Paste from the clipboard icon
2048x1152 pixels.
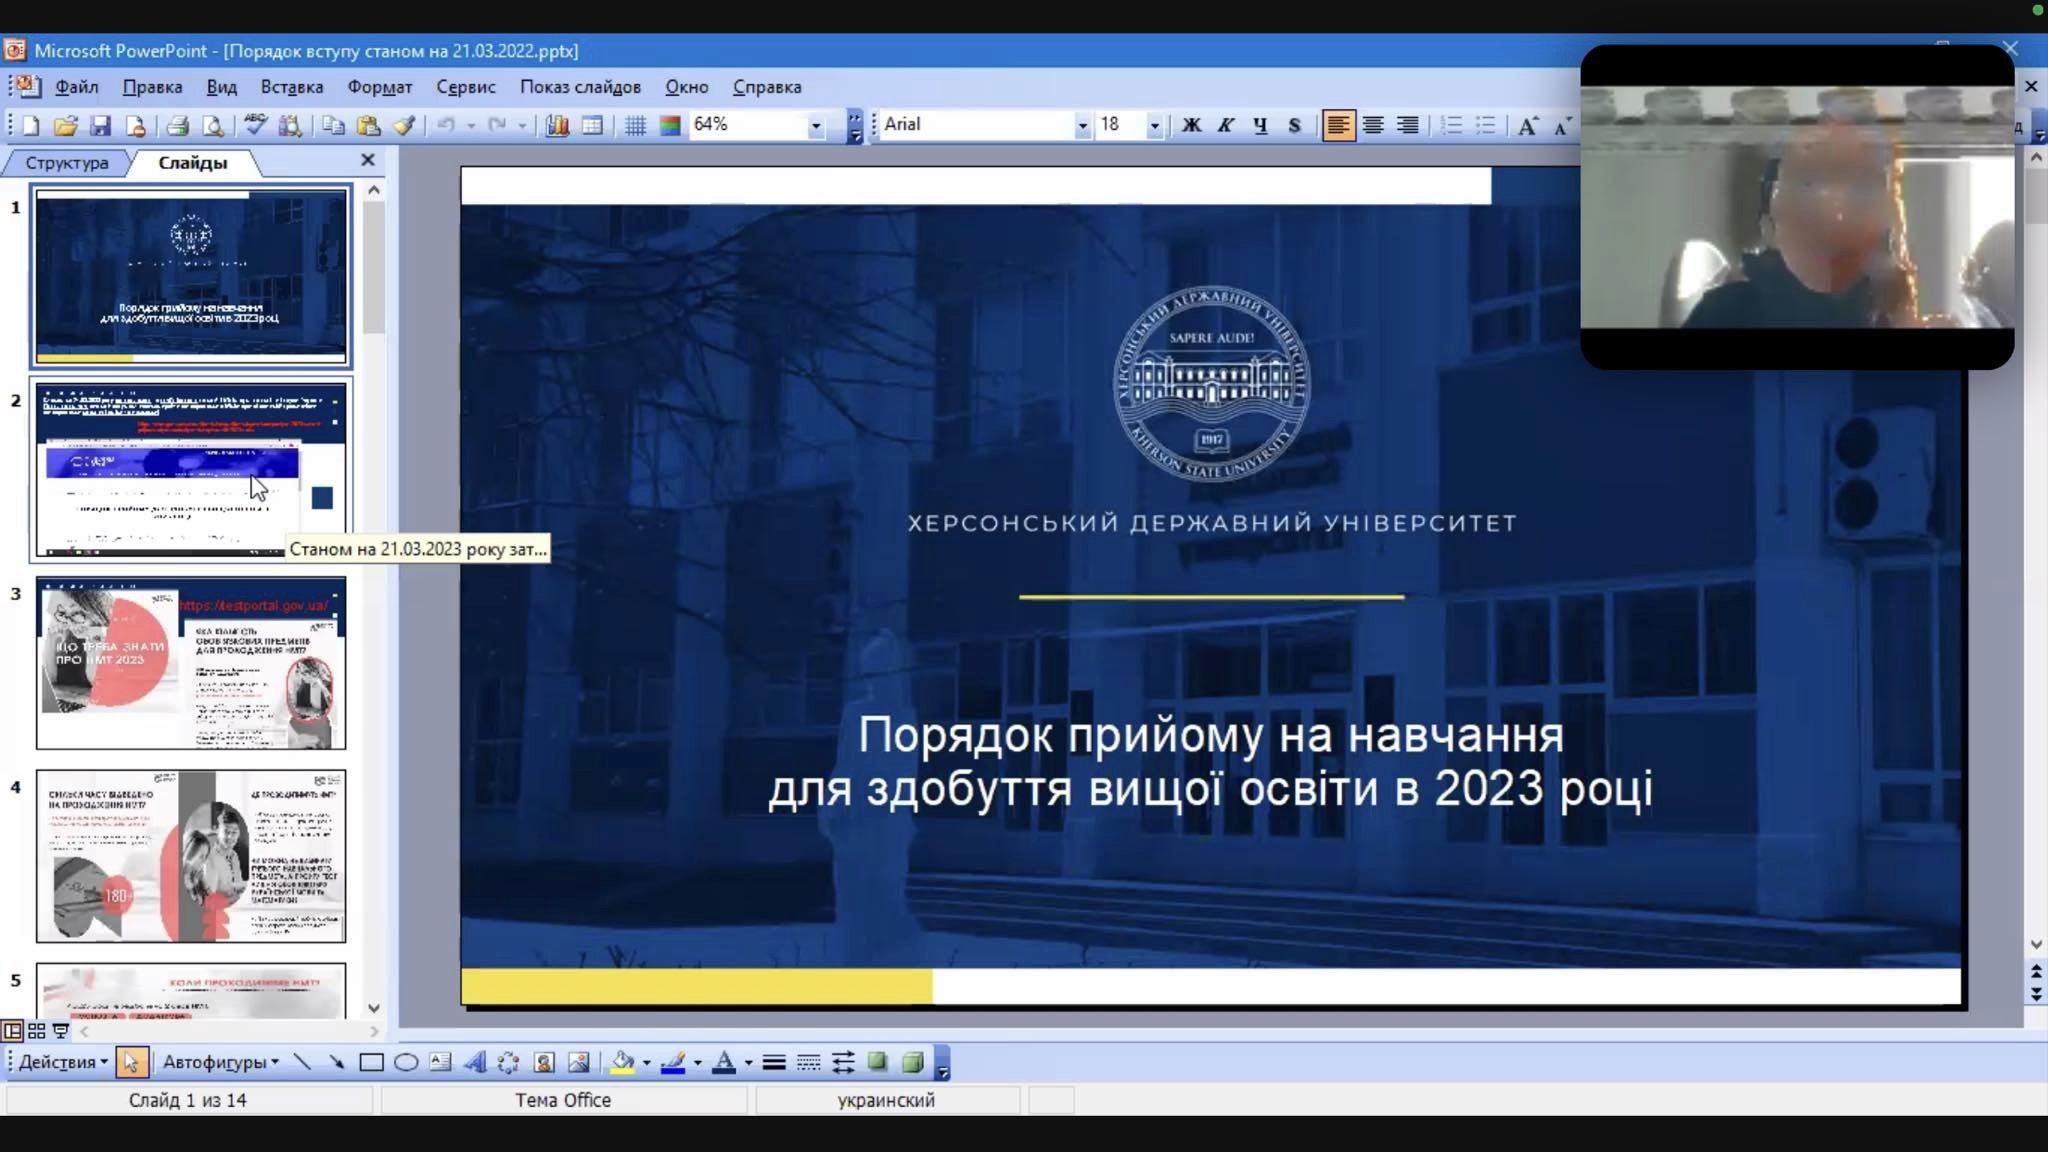coord(368,125)
